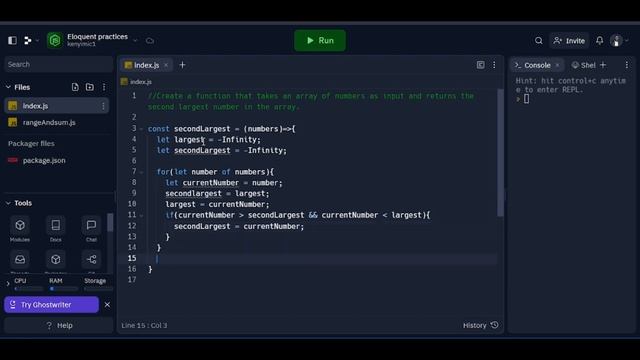Expand the resources usage panel

(8, 284)
